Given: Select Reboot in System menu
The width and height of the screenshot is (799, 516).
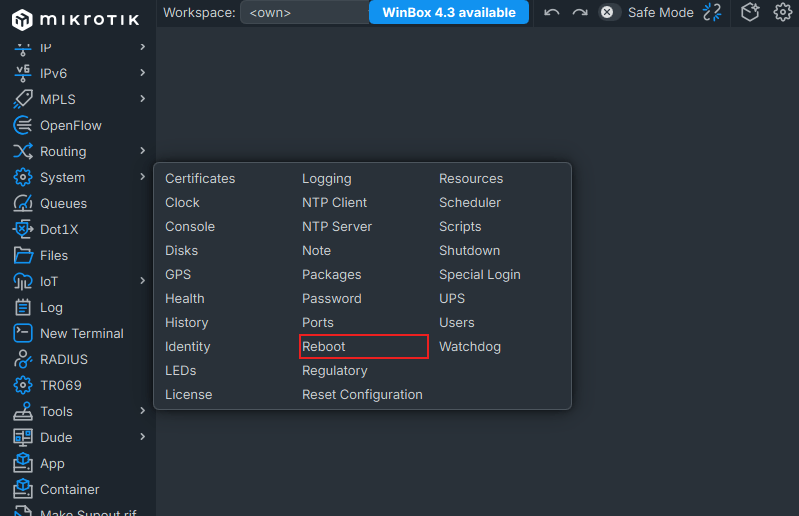Looking at the screenshot, I should coord(324,347).
